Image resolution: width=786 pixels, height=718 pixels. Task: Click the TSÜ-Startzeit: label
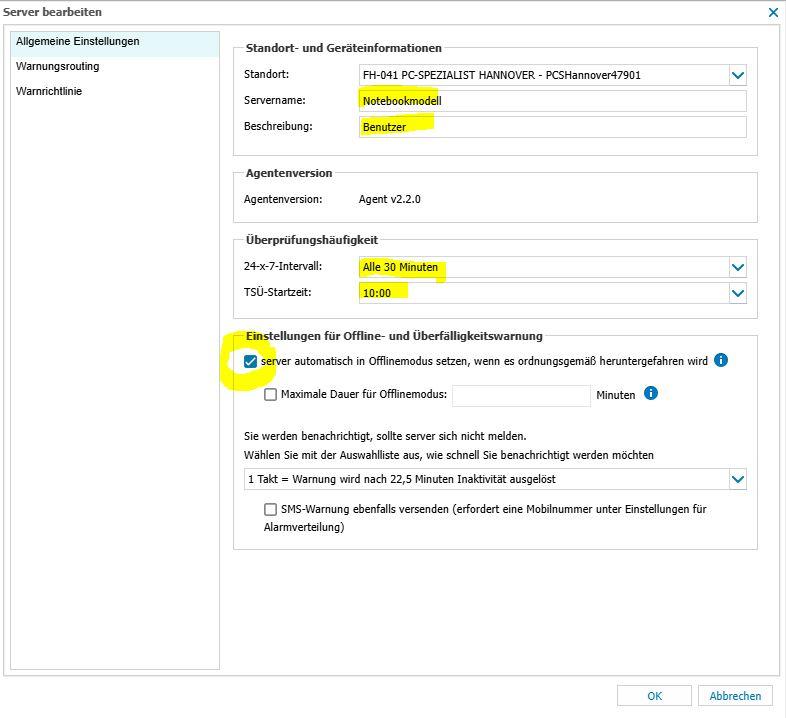click(x=278, y=292)
